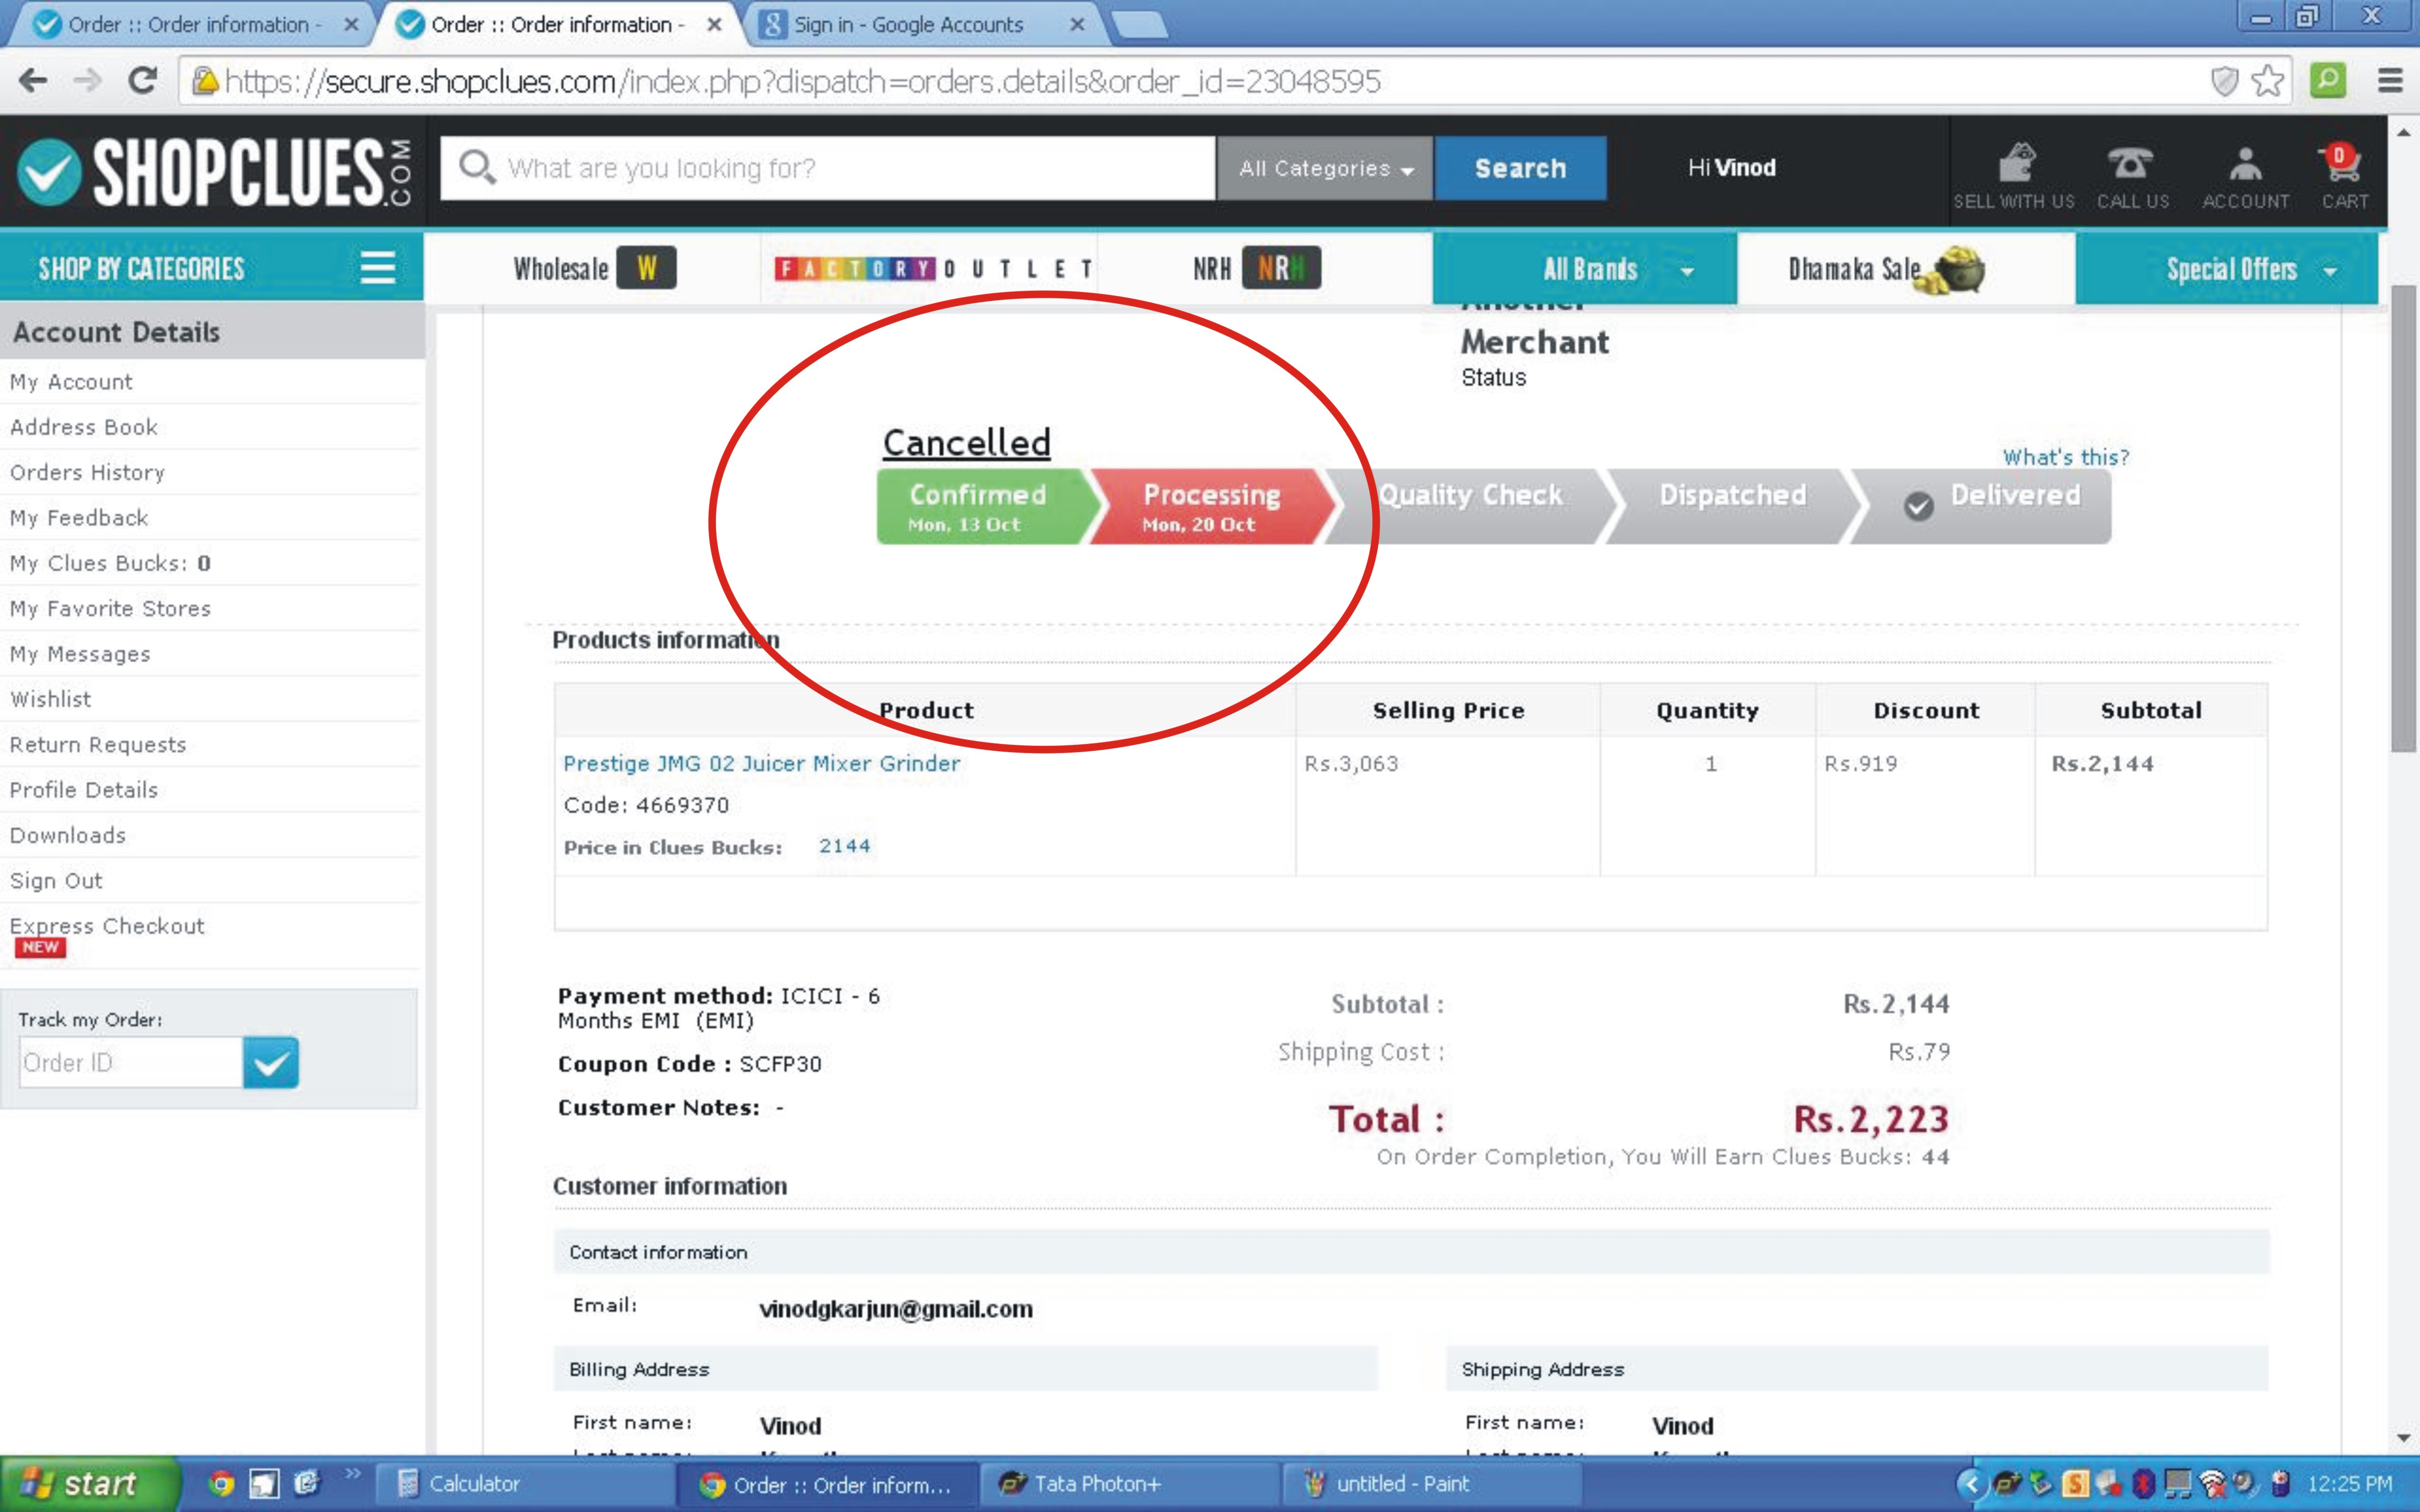Click the scrollbar down arrow
Viewport: 2420px width, 1512px height.
pos(2403,1438)
